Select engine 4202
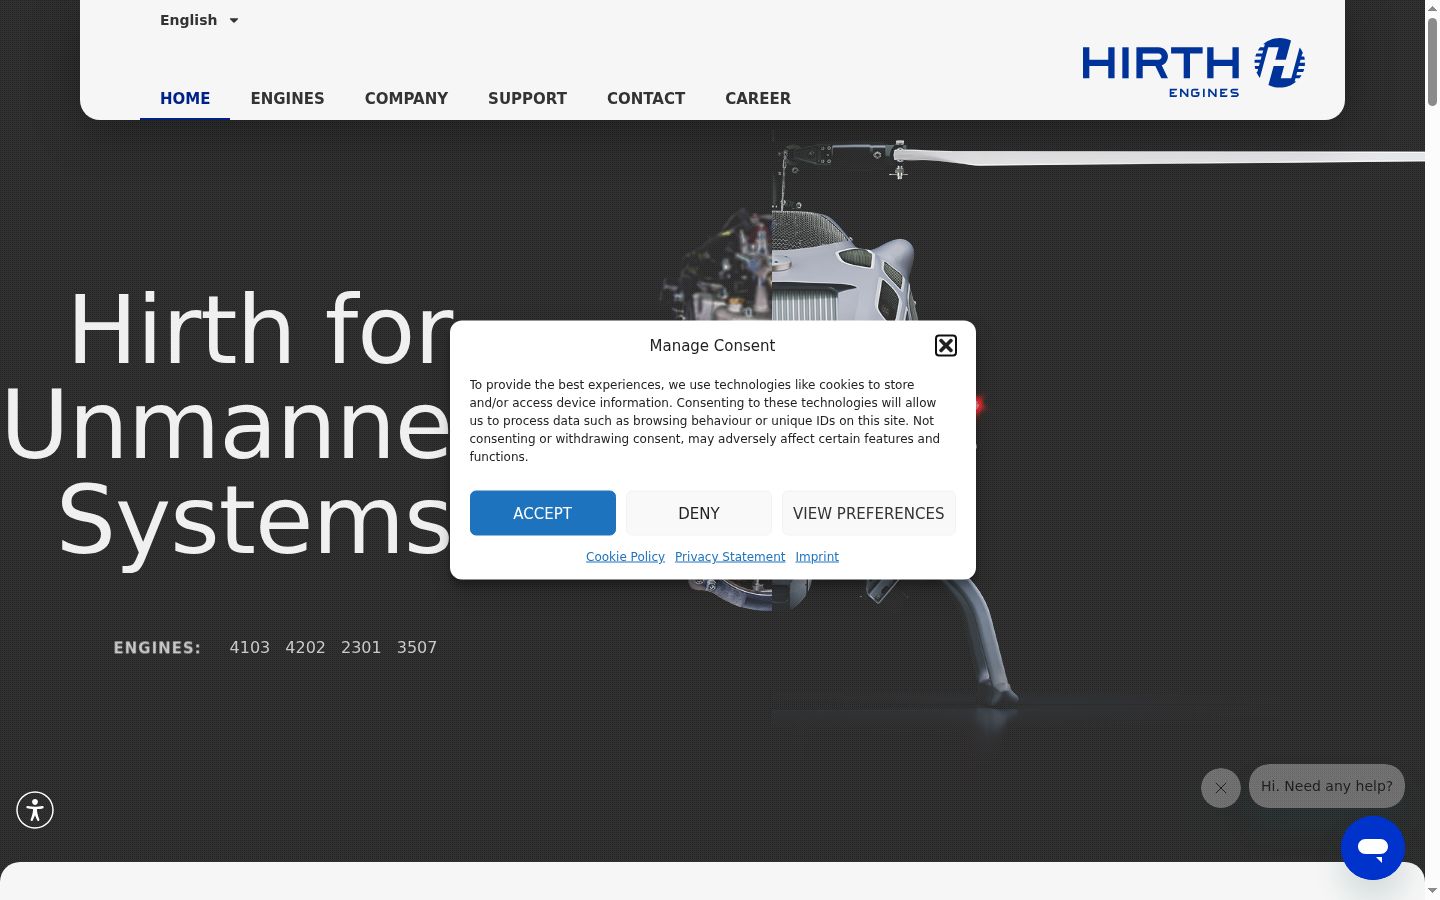This screenshot has width=1440, height=900. point(306,648)
